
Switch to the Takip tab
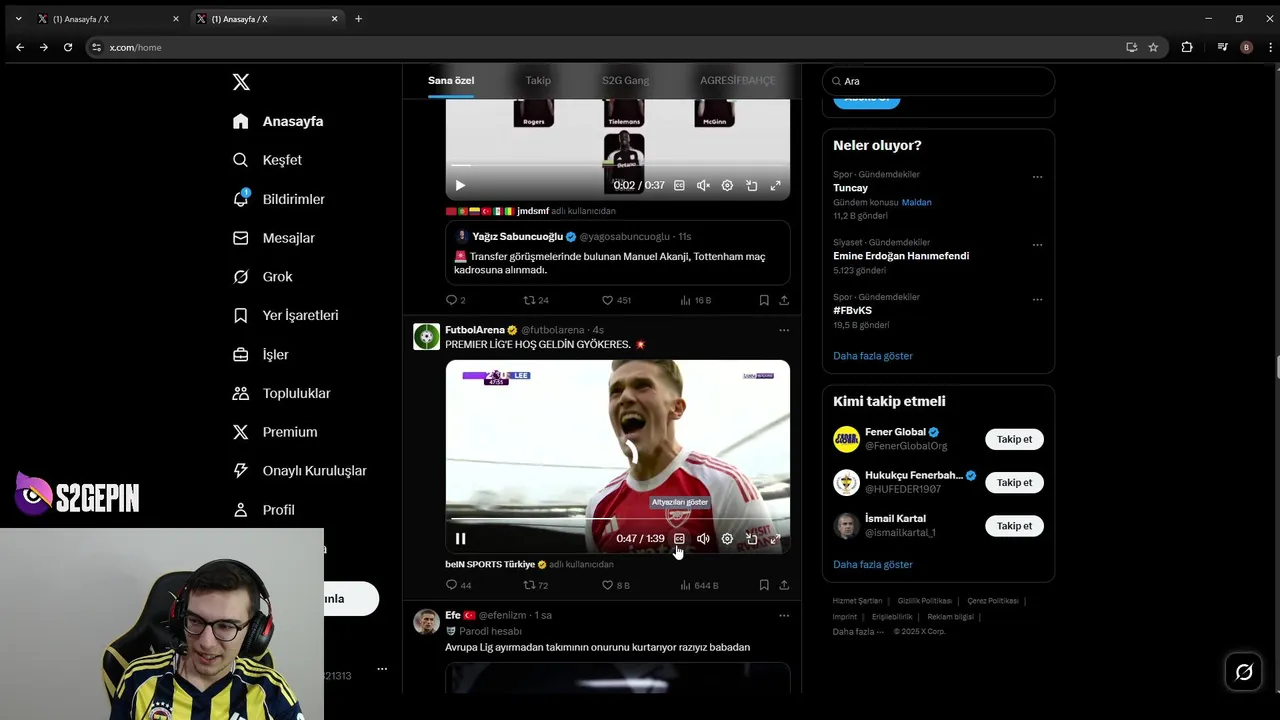pos(538,80)
